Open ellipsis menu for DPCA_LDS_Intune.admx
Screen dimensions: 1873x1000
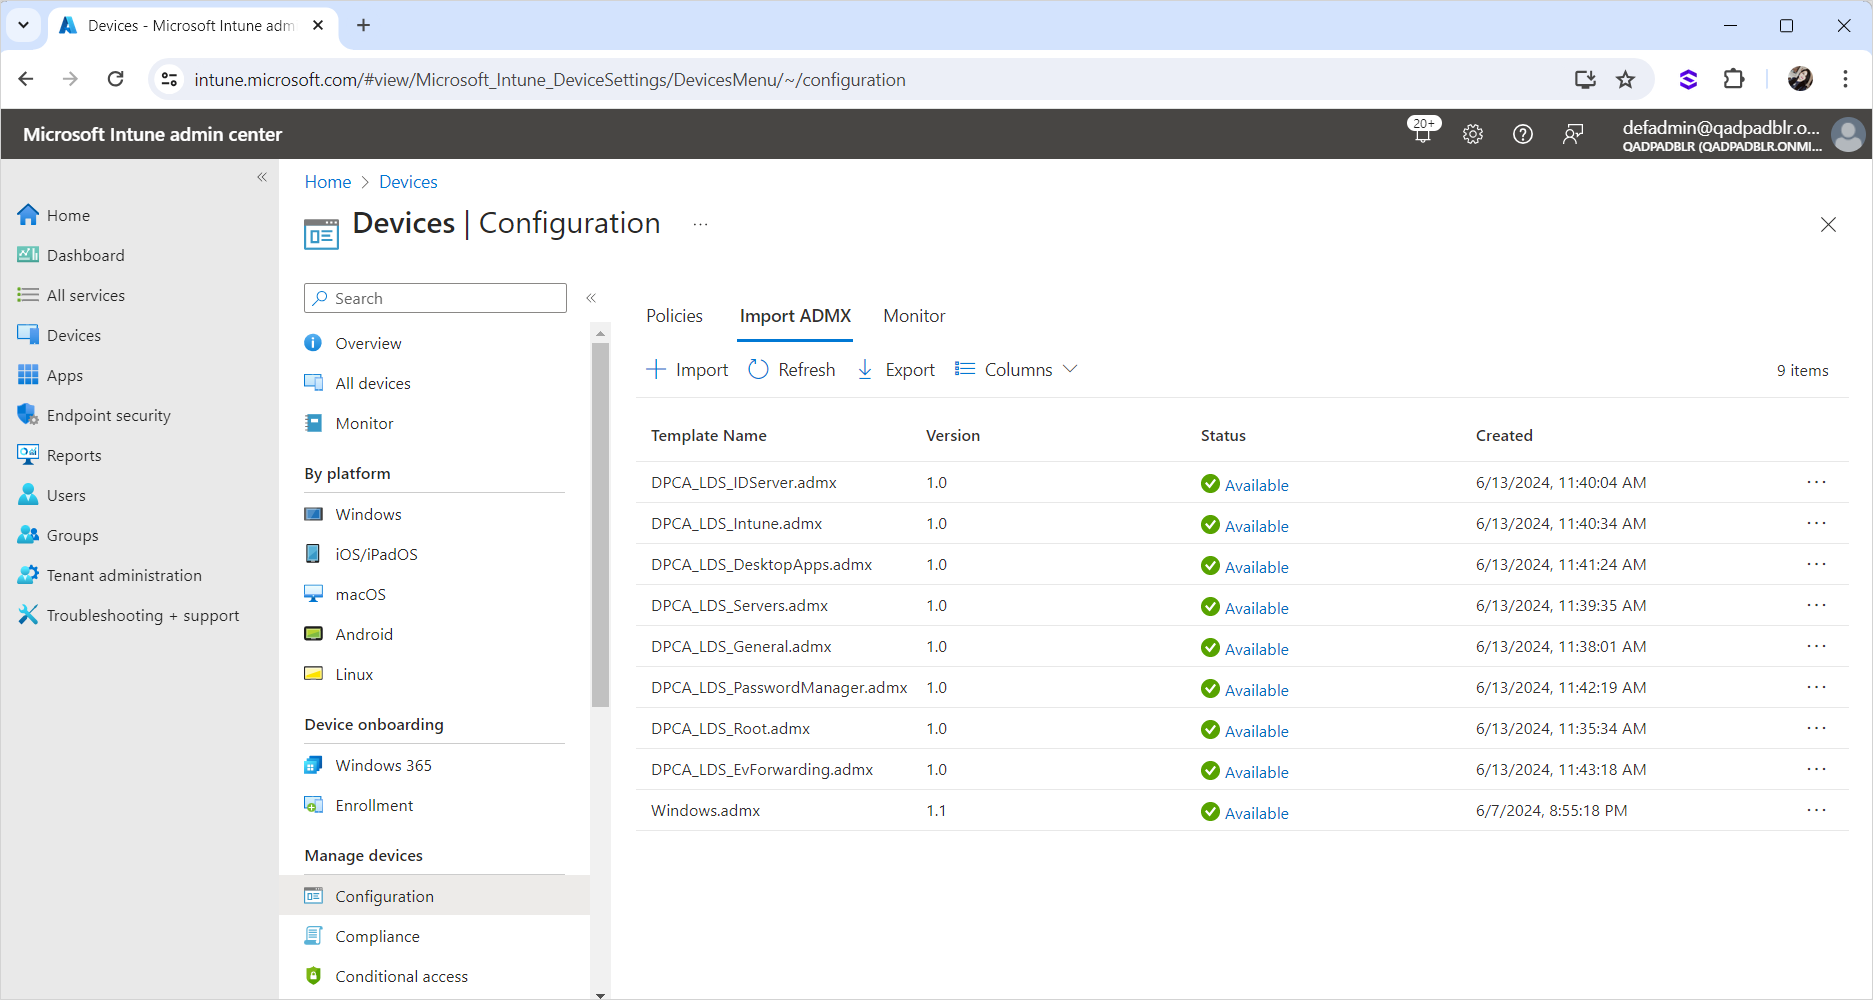(1816, 523)
